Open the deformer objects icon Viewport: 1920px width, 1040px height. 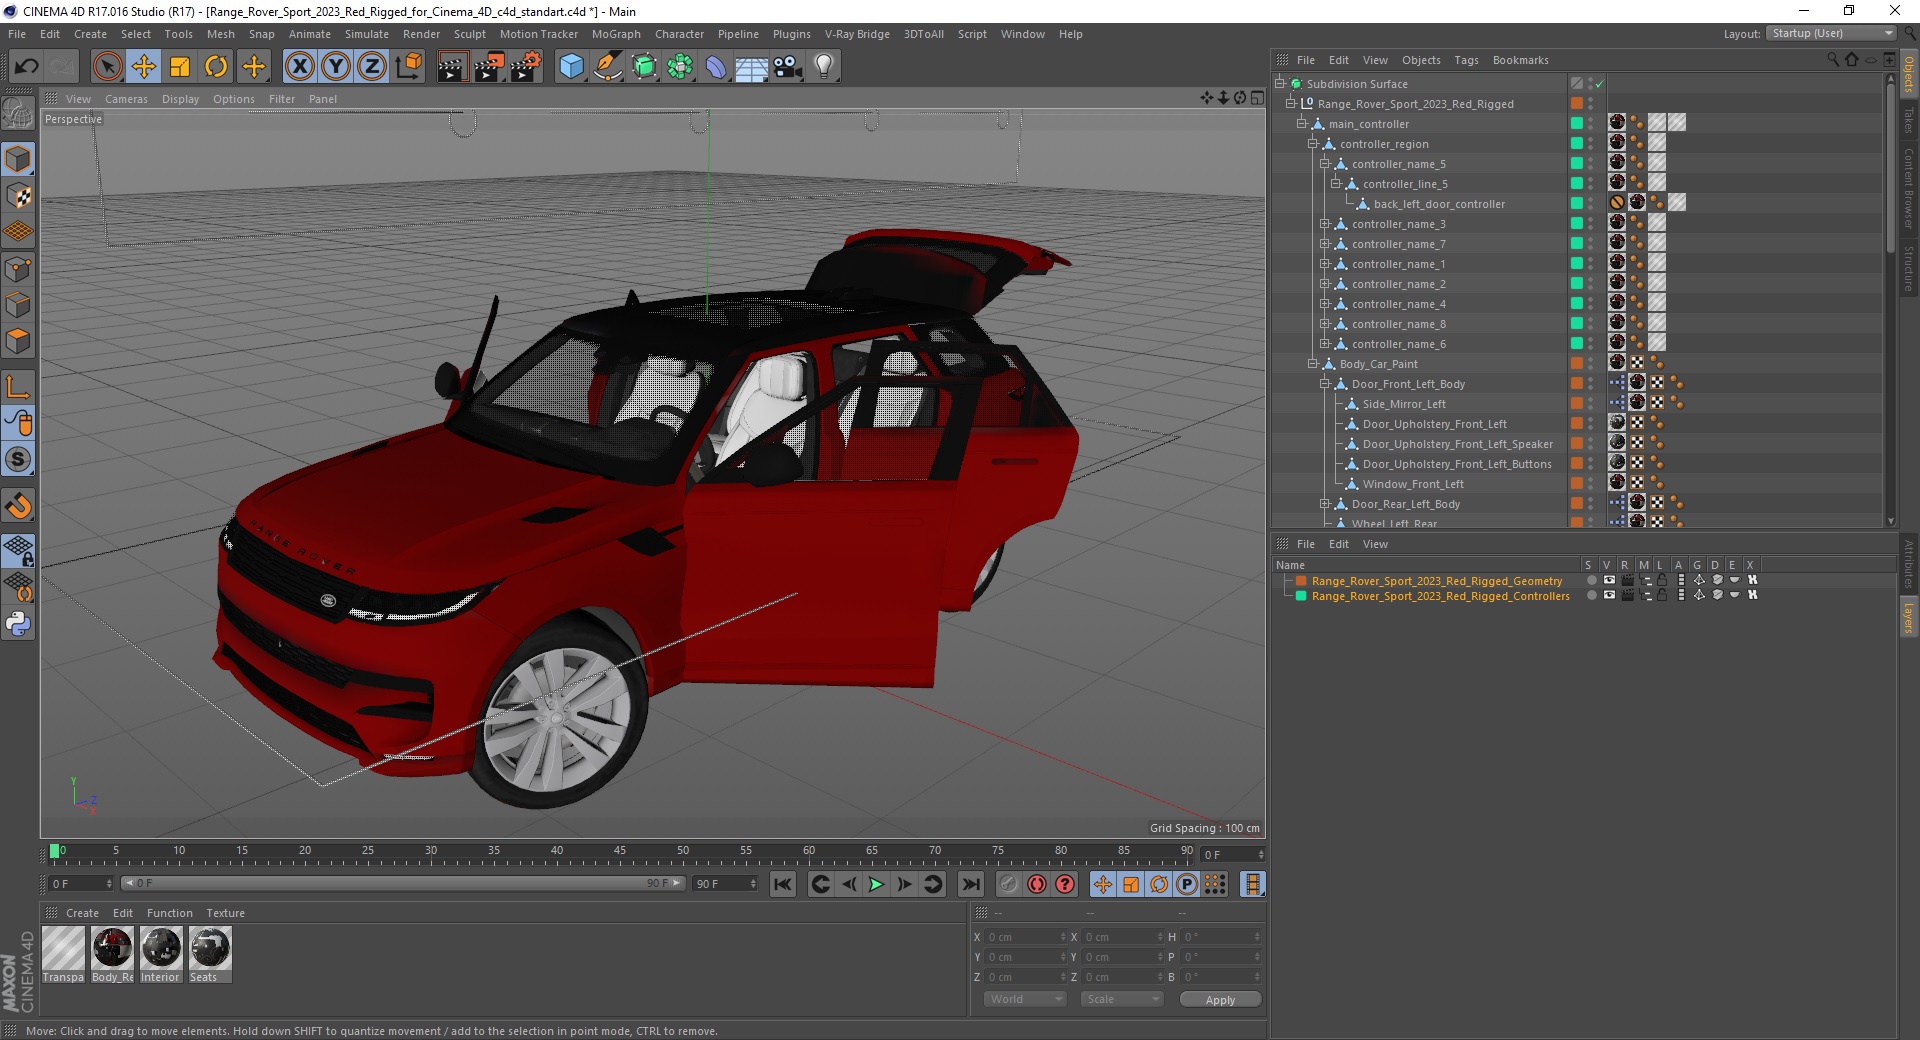coord(716,67)
